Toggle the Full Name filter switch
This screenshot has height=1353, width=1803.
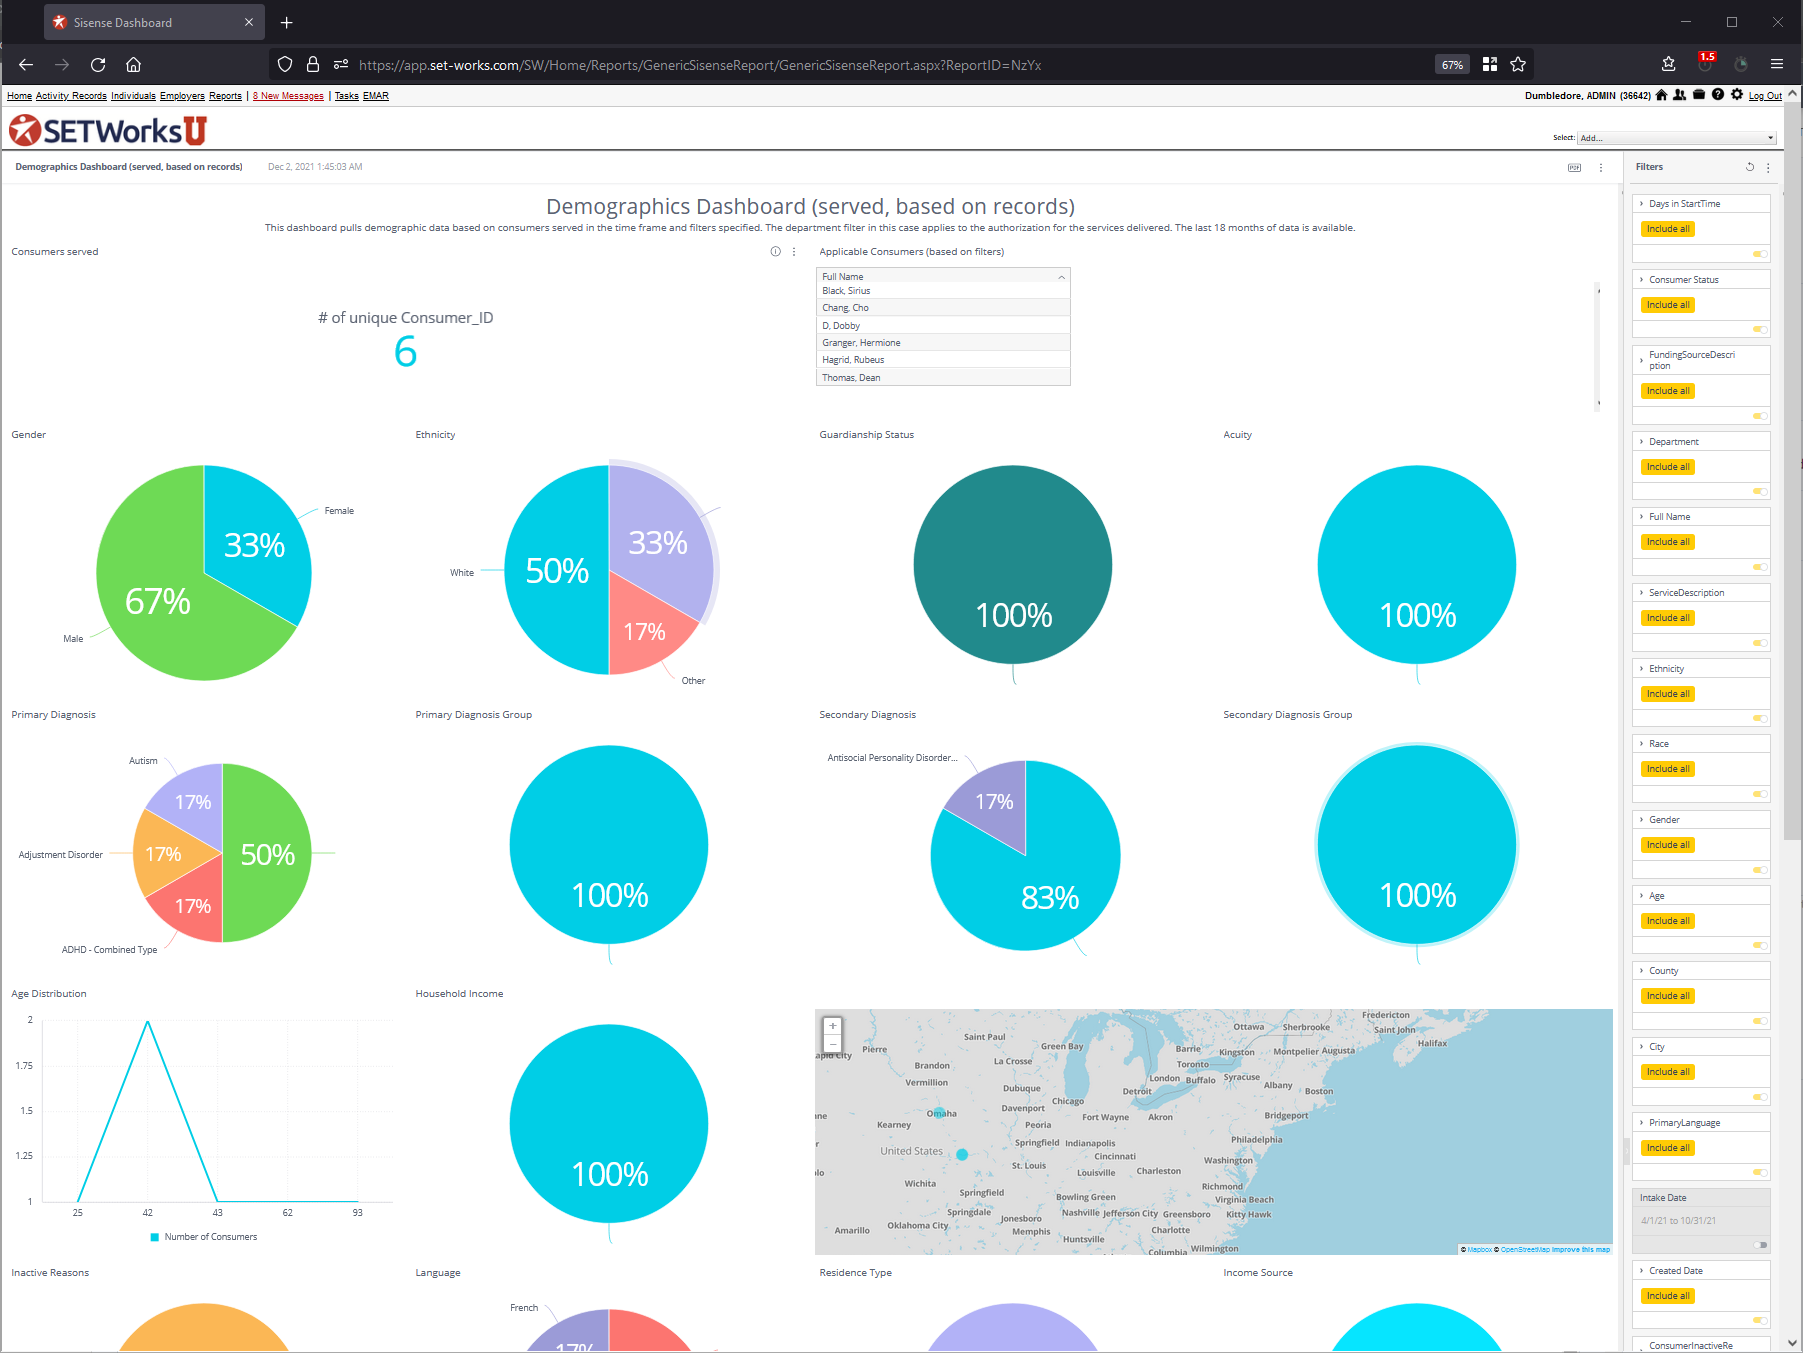pyautogui.click(x=1760, y=567)
